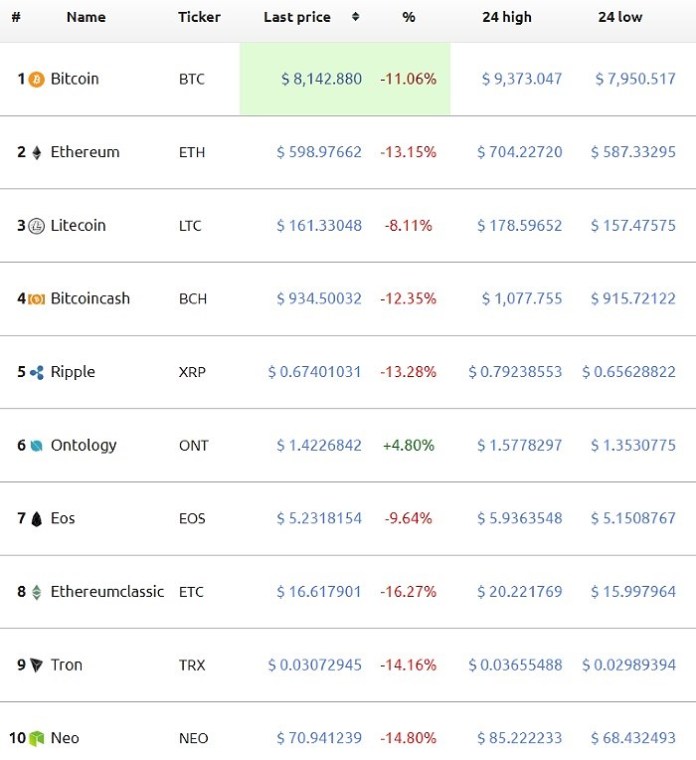Screen dimensions: 696x760
Task: Click the Litecoin logo icon
Action: 37,226
